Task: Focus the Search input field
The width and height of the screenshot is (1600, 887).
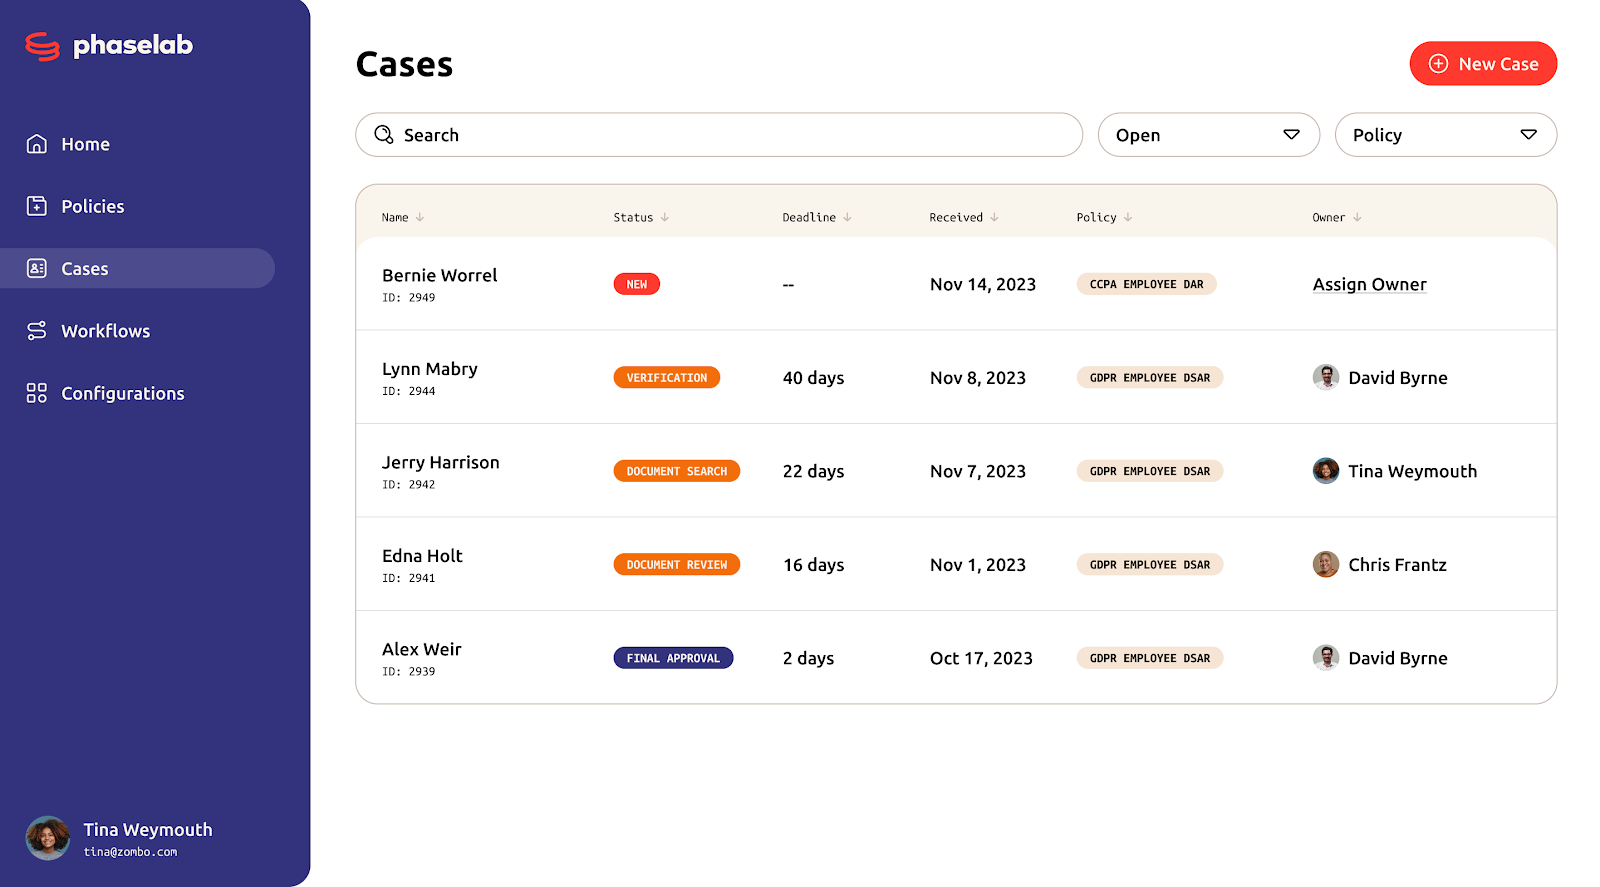Action: [719, 135]
